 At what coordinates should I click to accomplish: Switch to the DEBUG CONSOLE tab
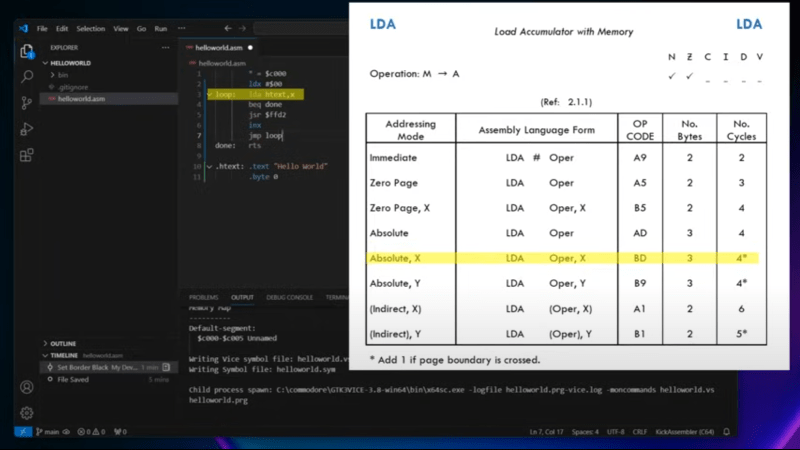click(x=289, y=297)
